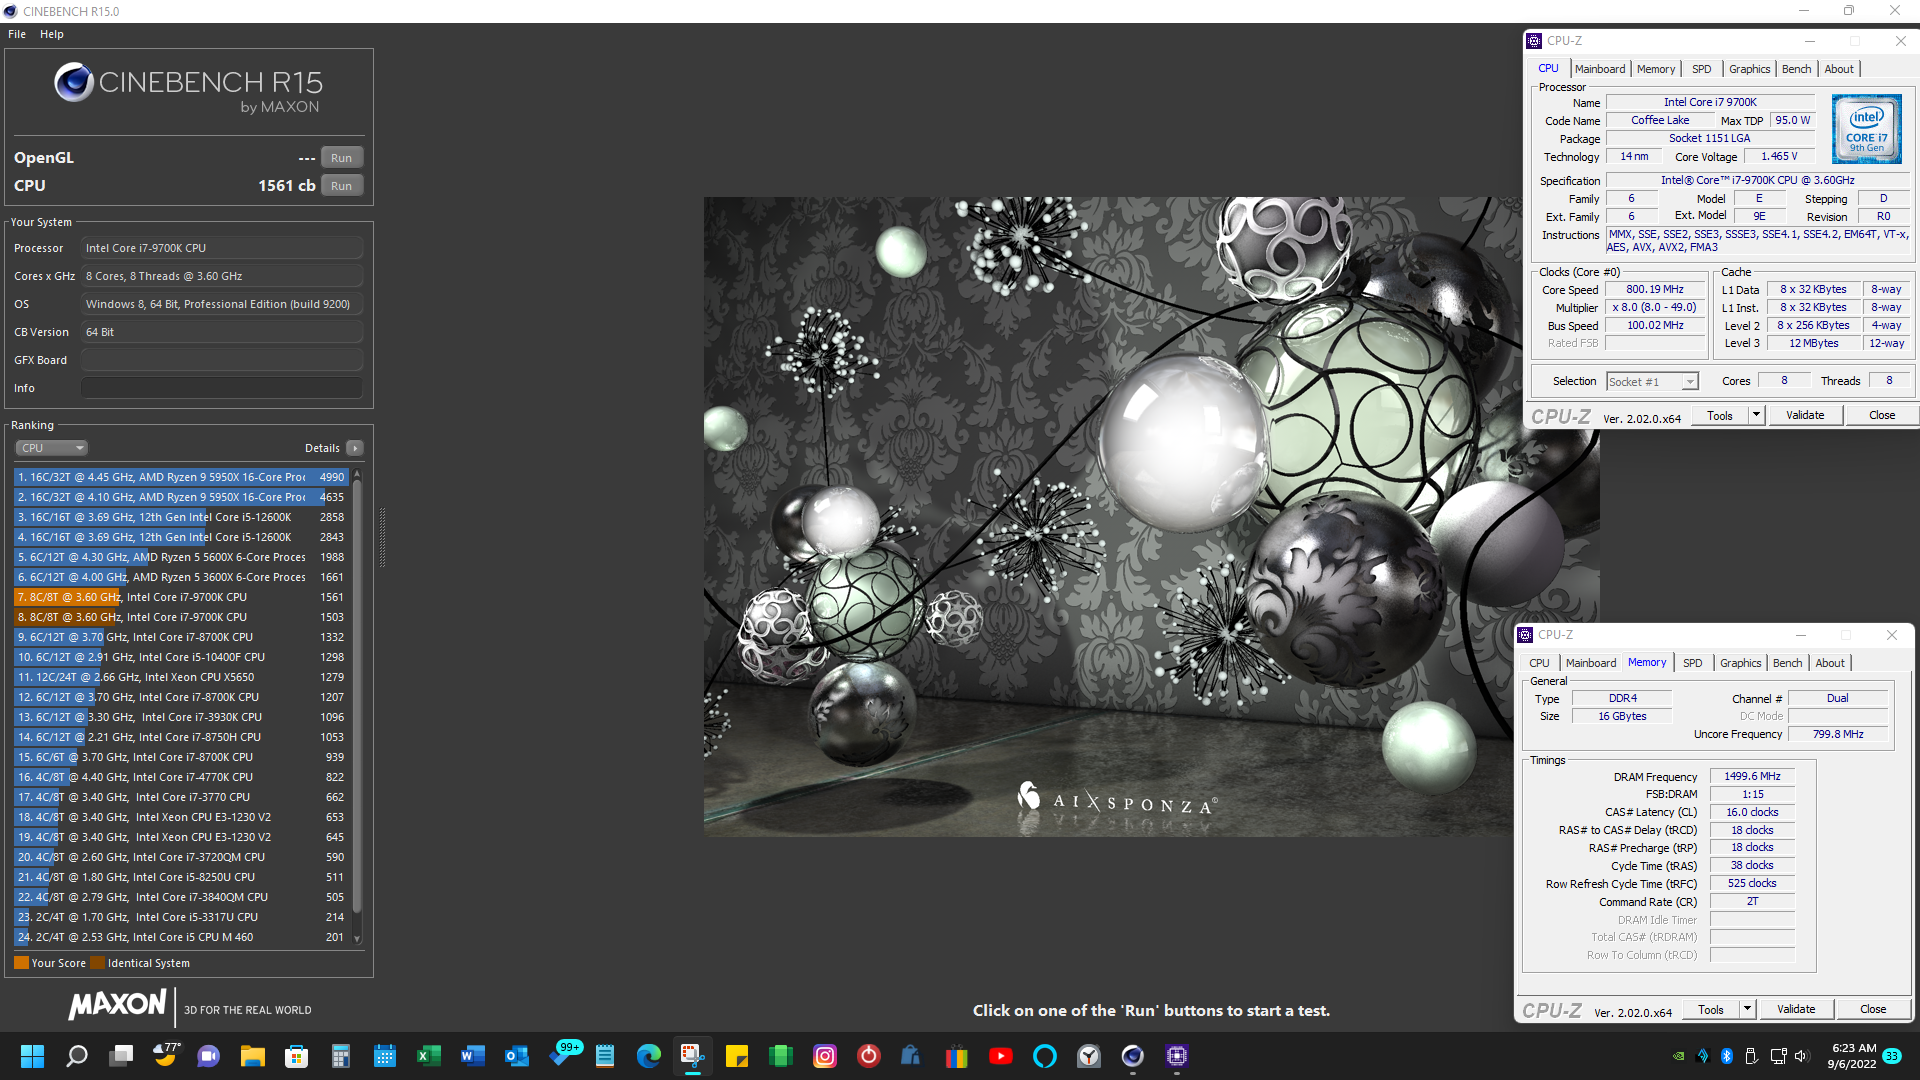Open Excel from the taskbar
The height and width of the screenshot is (1080, 1920).
tap(428, 1056)
